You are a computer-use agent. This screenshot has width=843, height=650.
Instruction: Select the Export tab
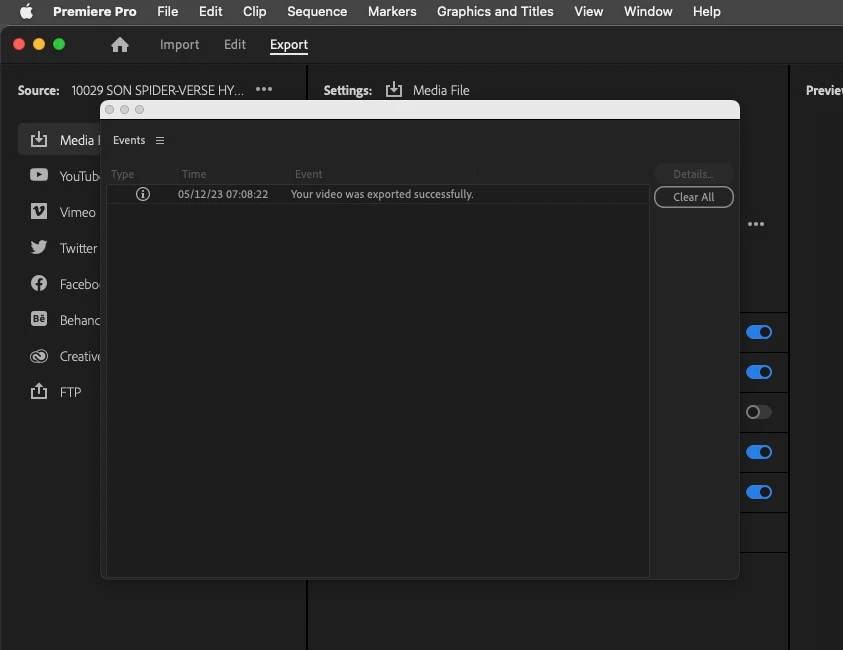pos(289,45)
